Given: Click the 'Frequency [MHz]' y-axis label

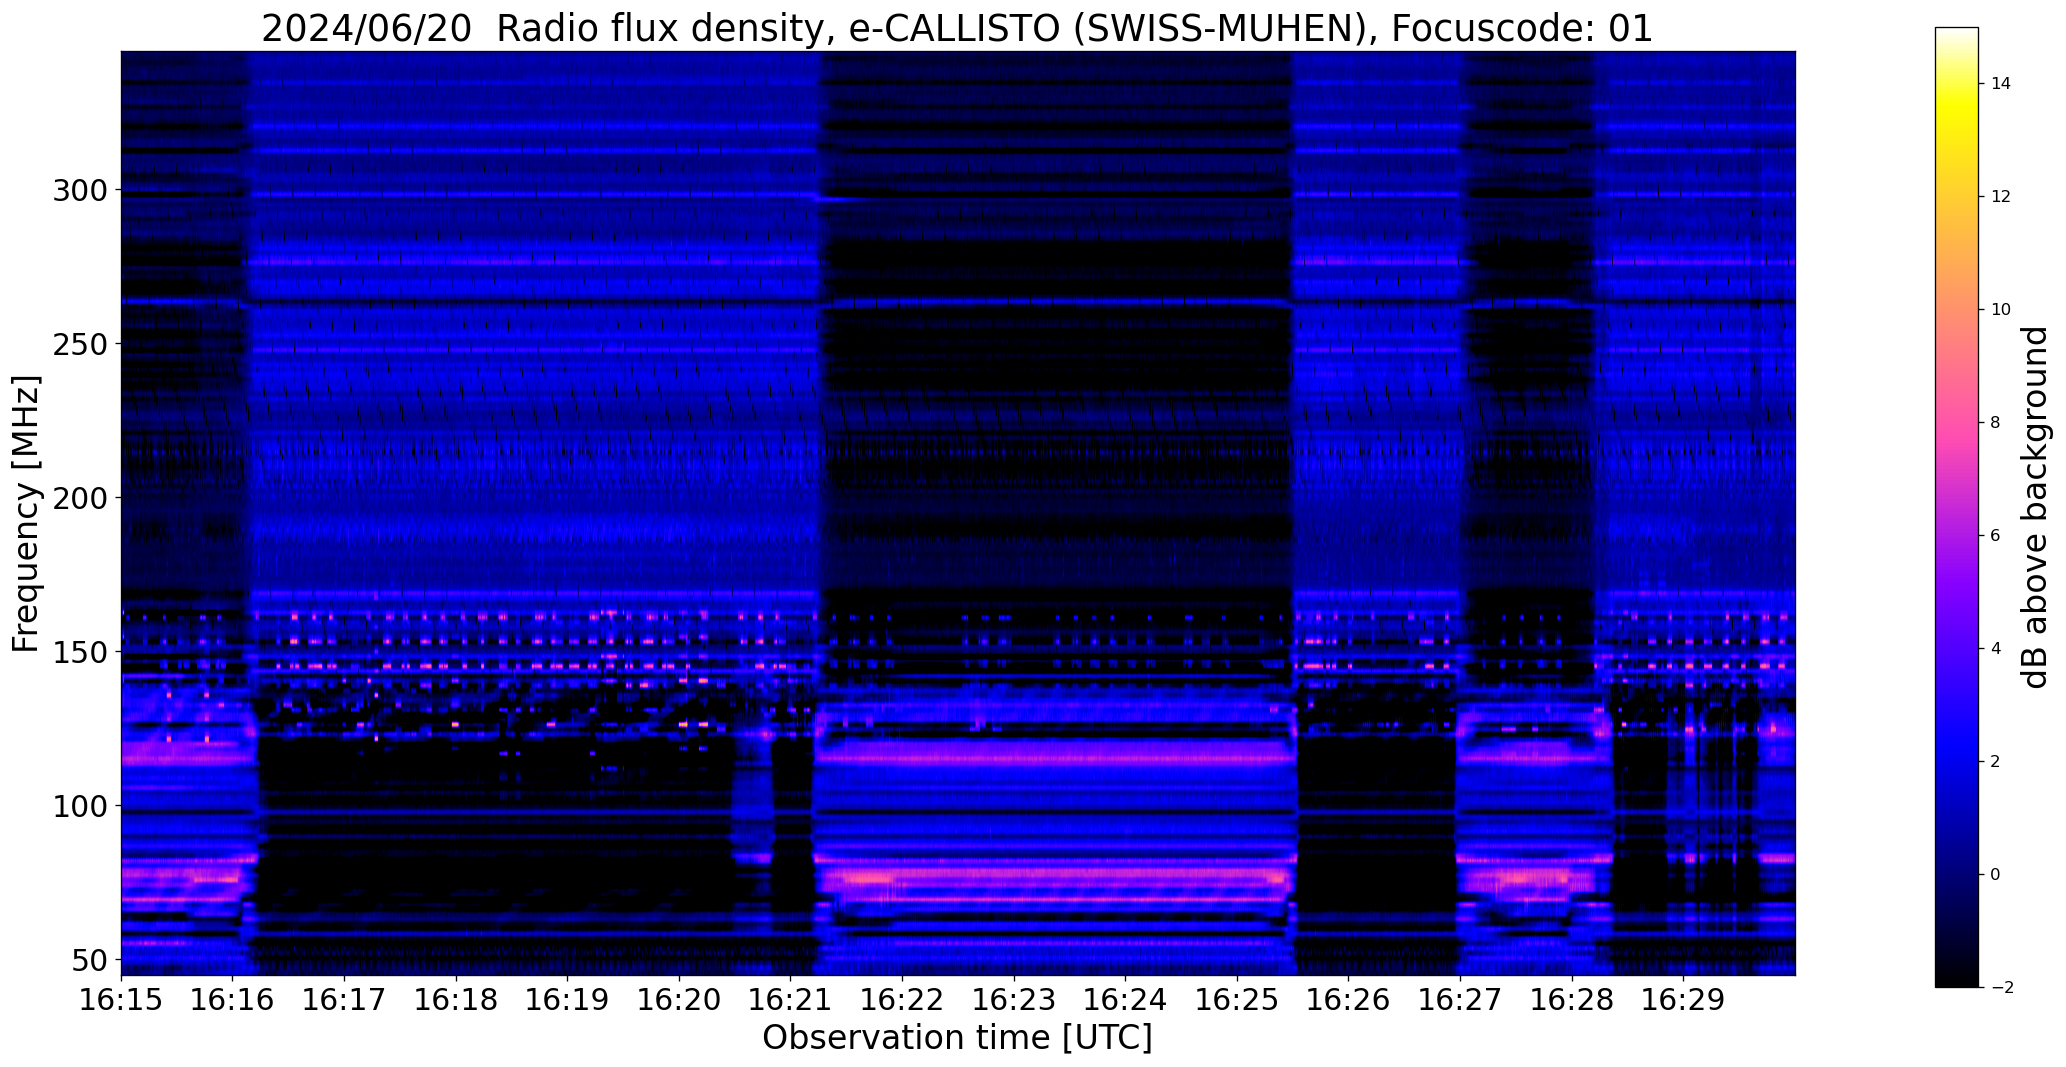Looking at the screenshot, I should (x=26, y=514).
